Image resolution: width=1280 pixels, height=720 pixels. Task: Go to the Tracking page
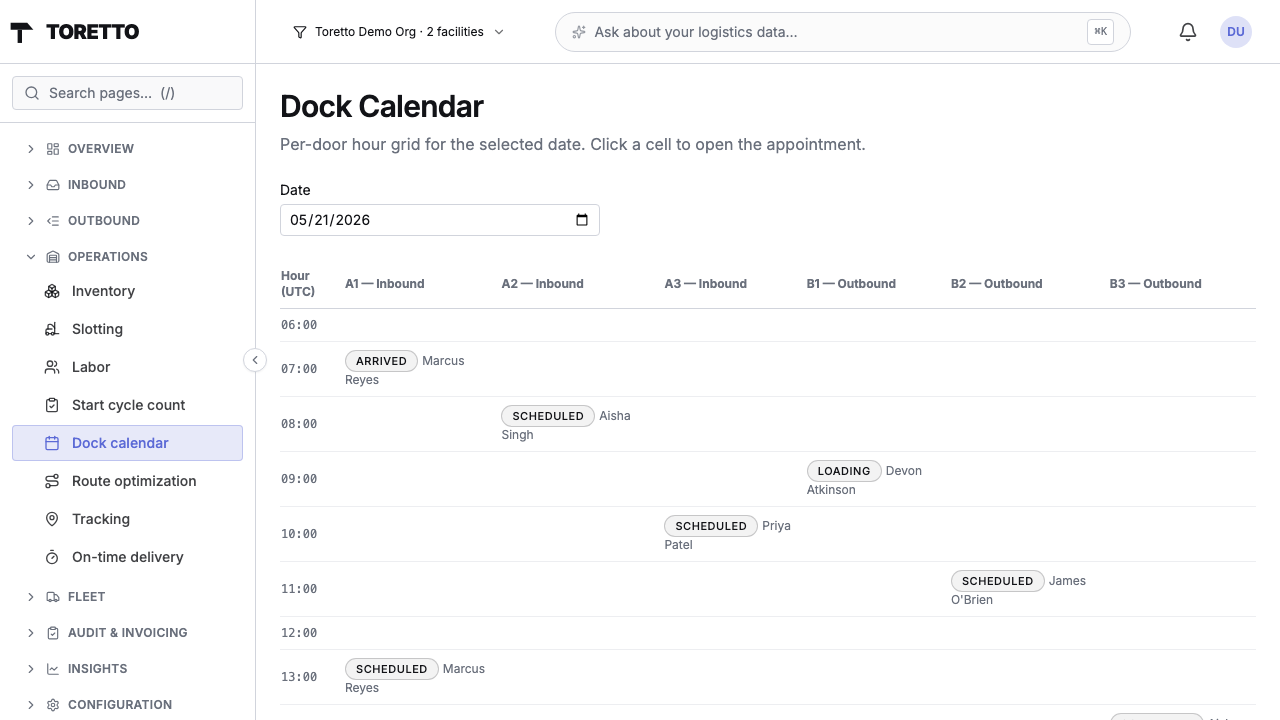click(x=127, y=519)
